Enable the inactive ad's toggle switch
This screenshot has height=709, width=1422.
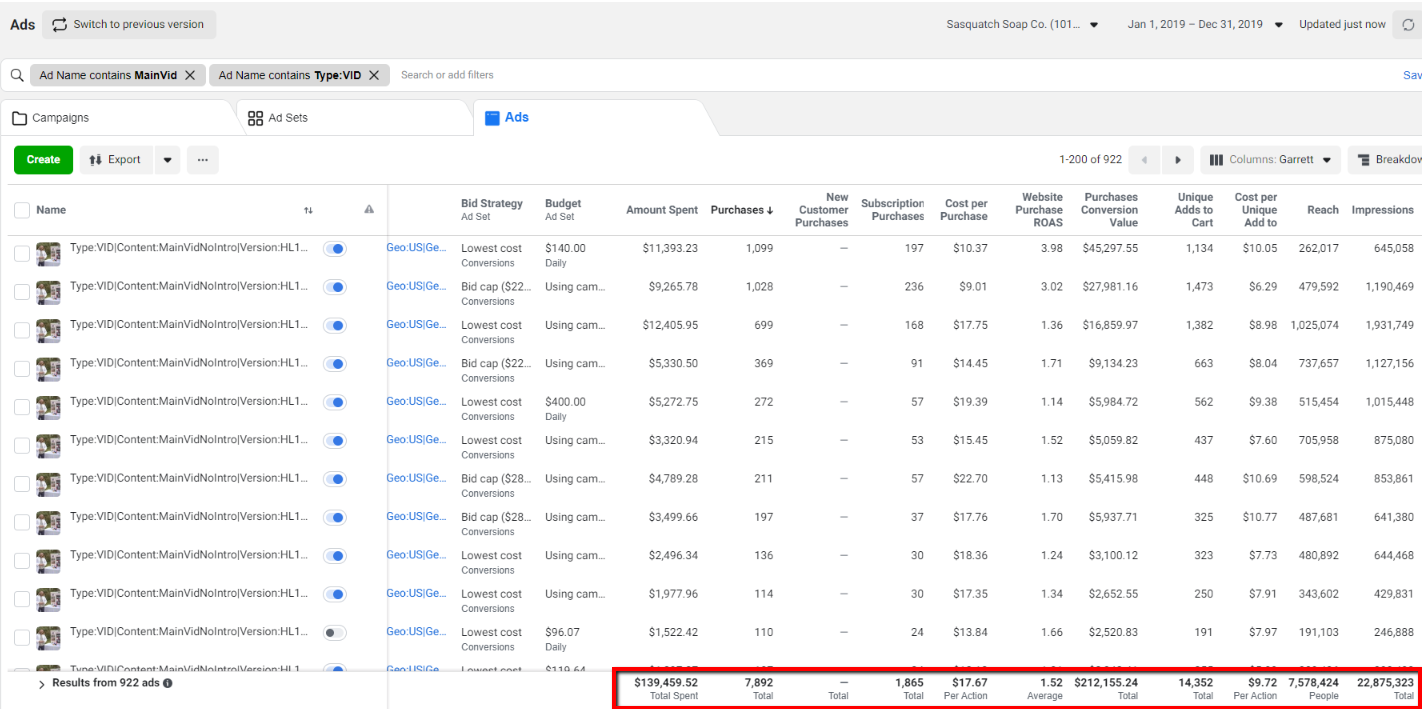335,633
